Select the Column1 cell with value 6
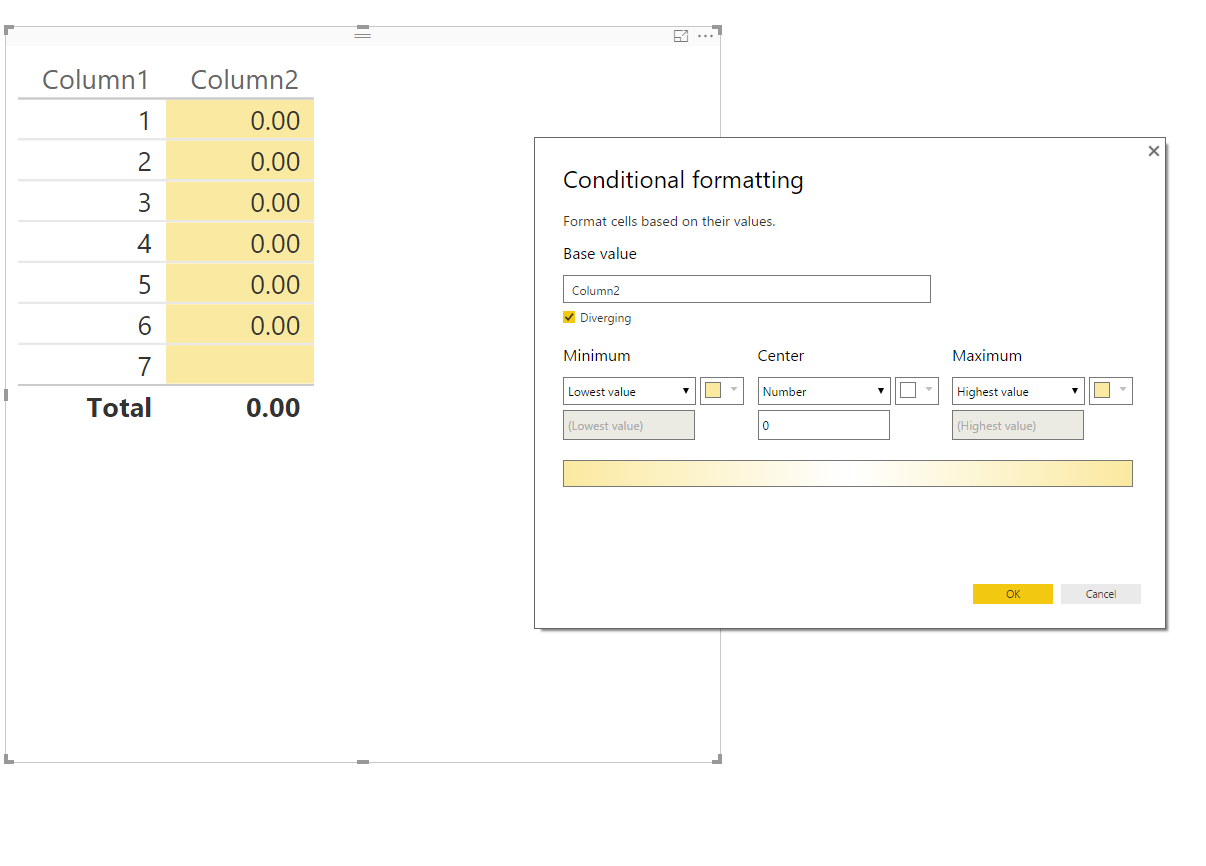This screenshot has height=866, width=1206. tap(92, 326)
